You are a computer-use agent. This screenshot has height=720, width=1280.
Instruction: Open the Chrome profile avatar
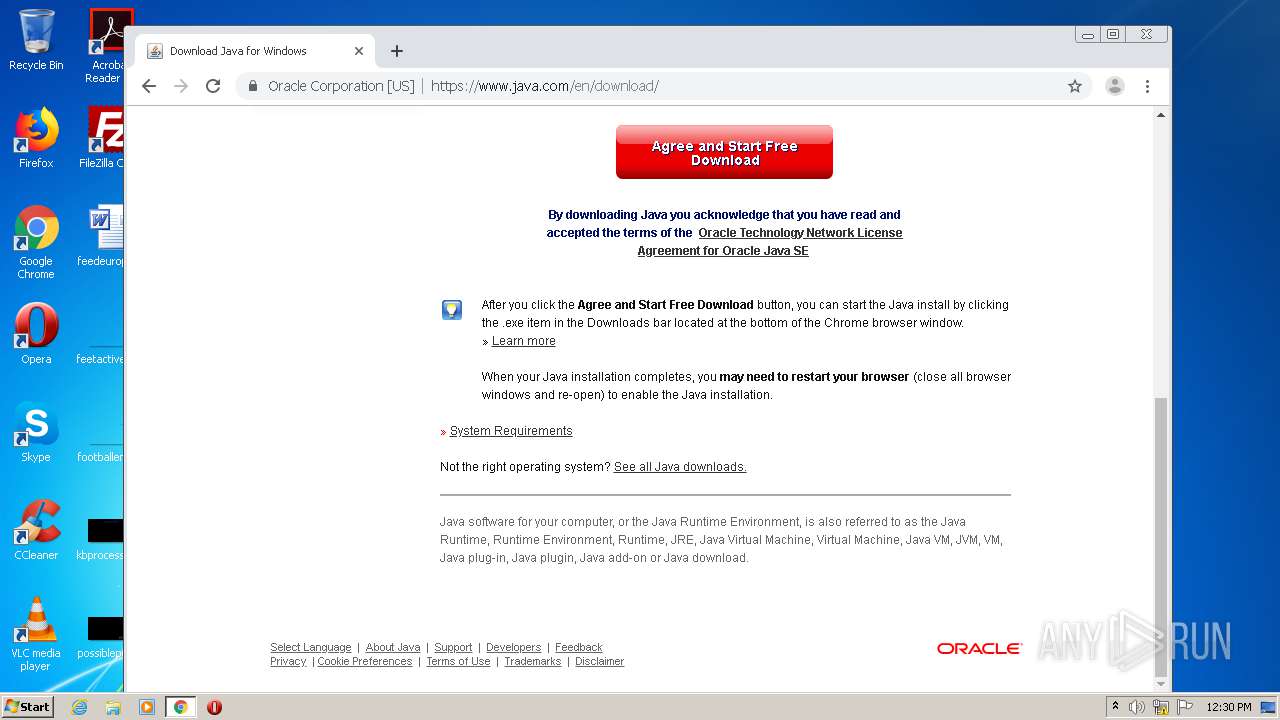coord(1115,86)
